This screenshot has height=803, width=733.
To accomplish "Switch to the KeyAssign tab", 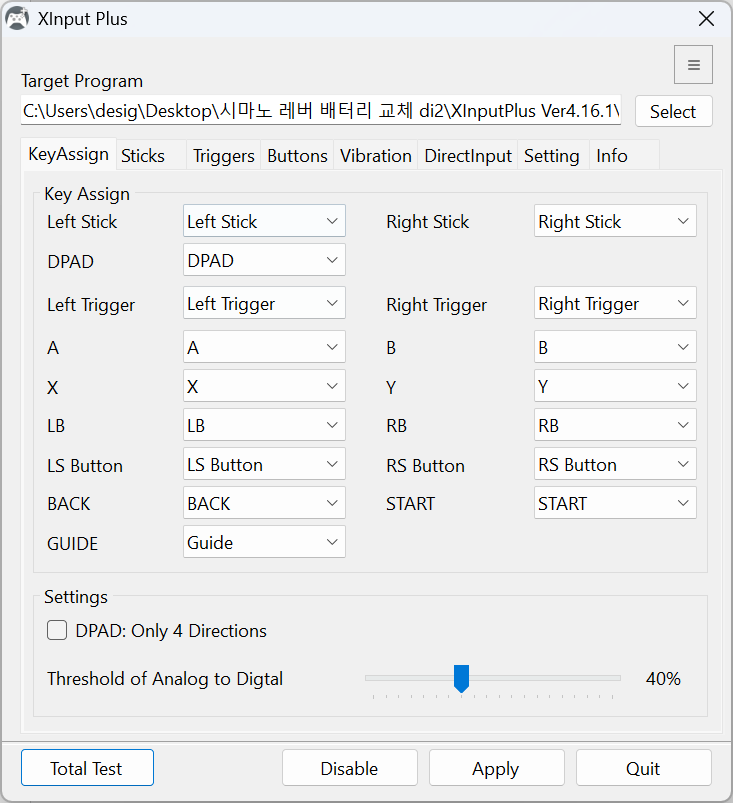I will [x=69, y=154].
